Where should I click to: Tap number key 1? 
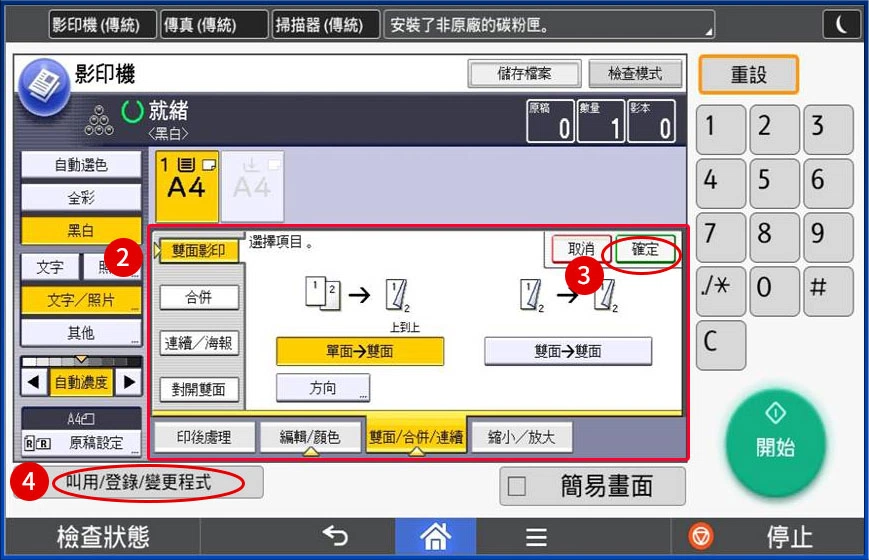[x=721, y=129]
